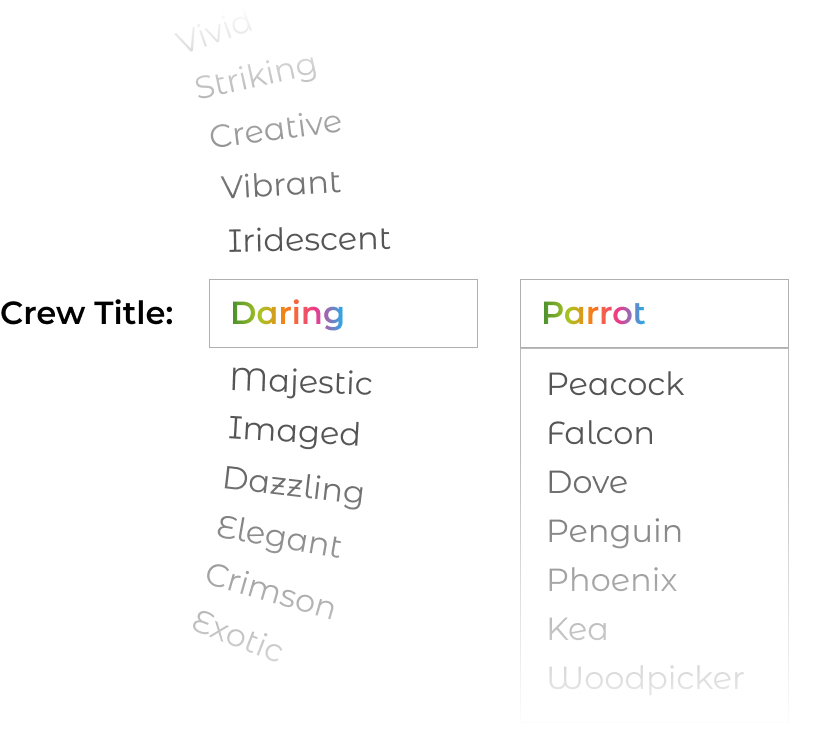Select Phoenix from the bird options
839x736 pixels.
pos(612,580)
